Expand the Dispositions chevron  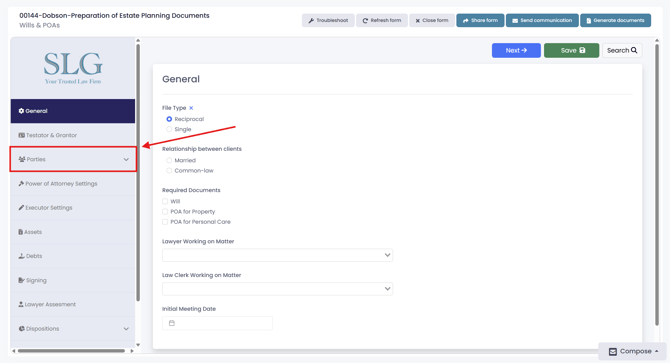(x=126, y=329)
